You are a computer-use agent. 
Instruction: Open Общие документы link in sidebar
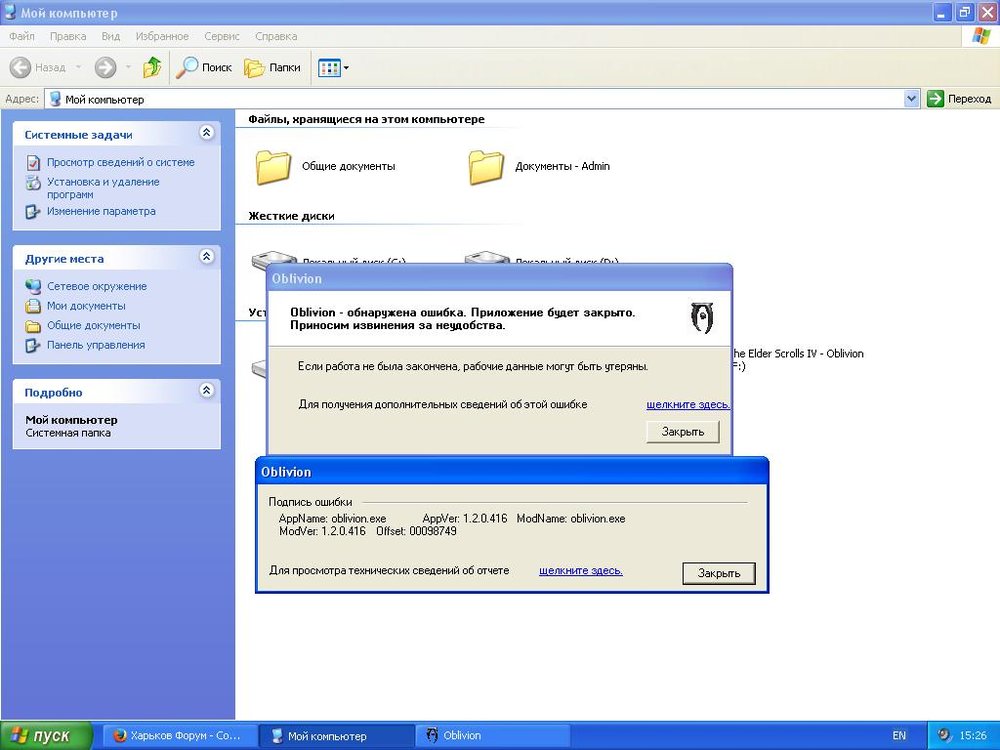tap(94, 325)
